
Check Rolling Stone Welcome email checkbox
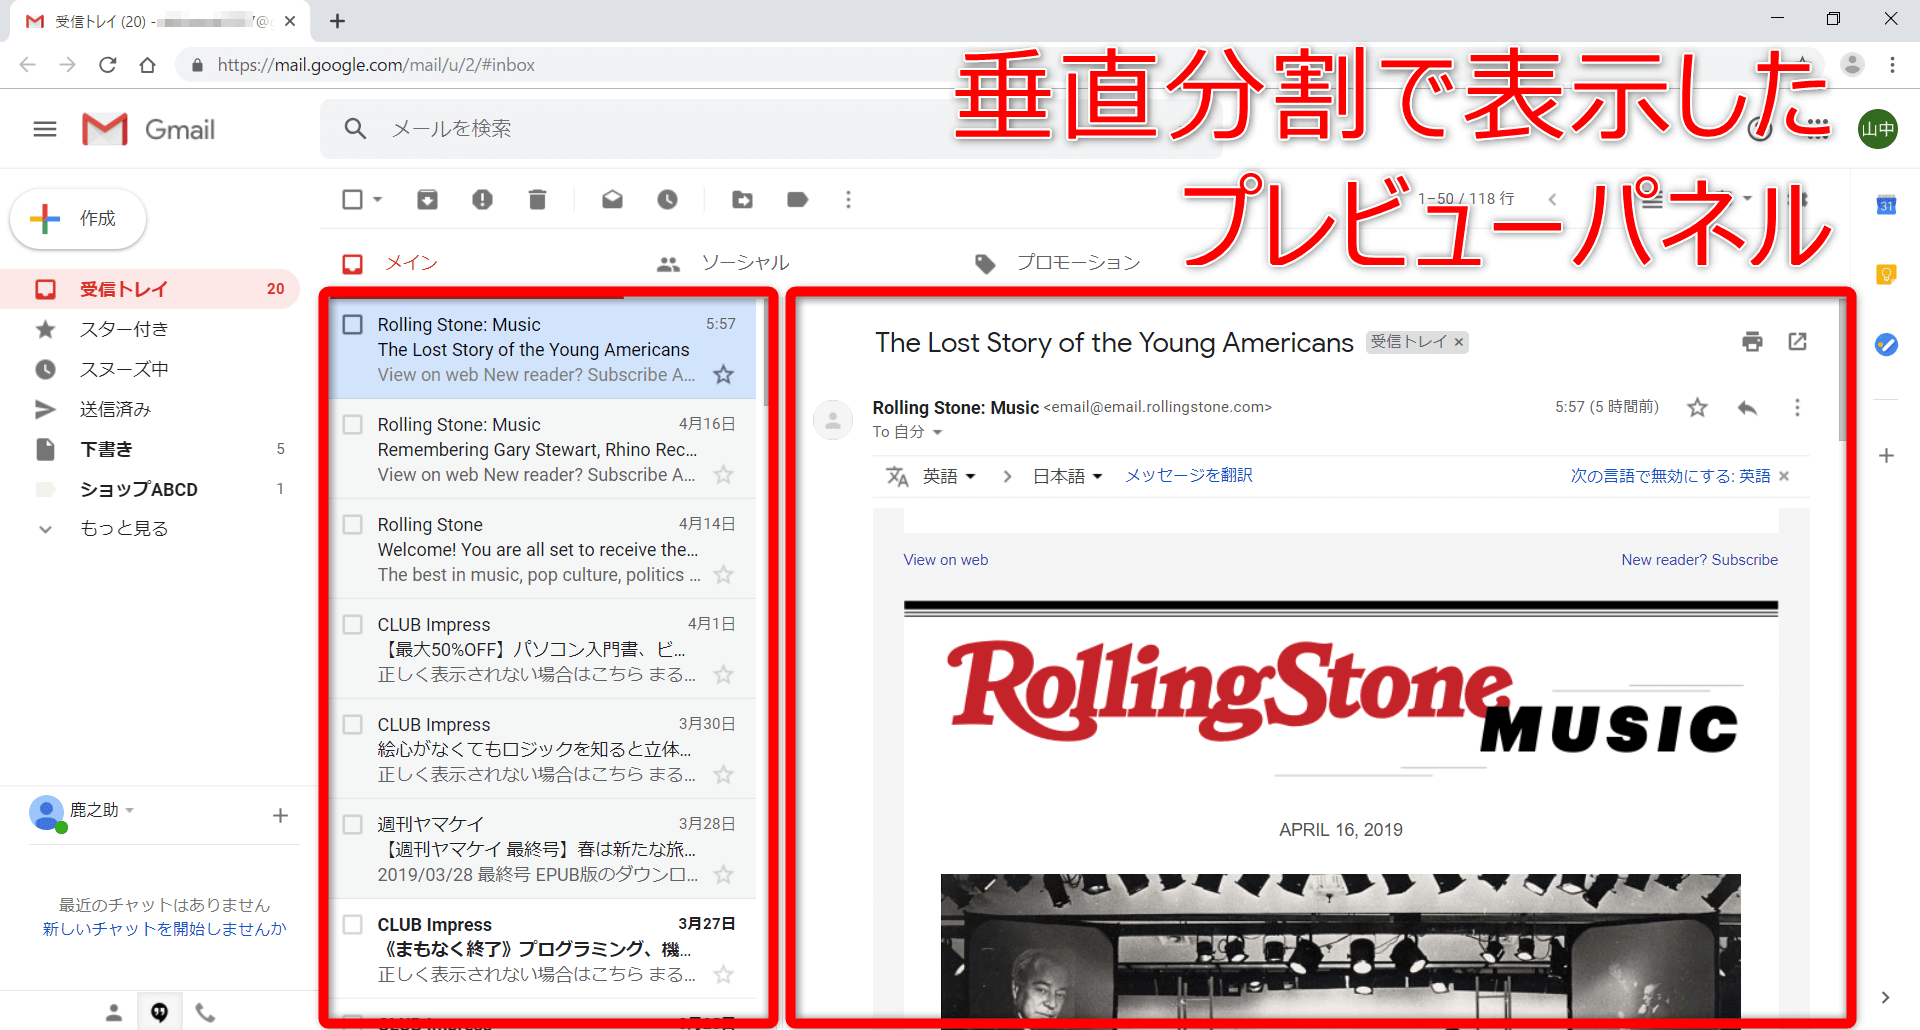point(352,525)
